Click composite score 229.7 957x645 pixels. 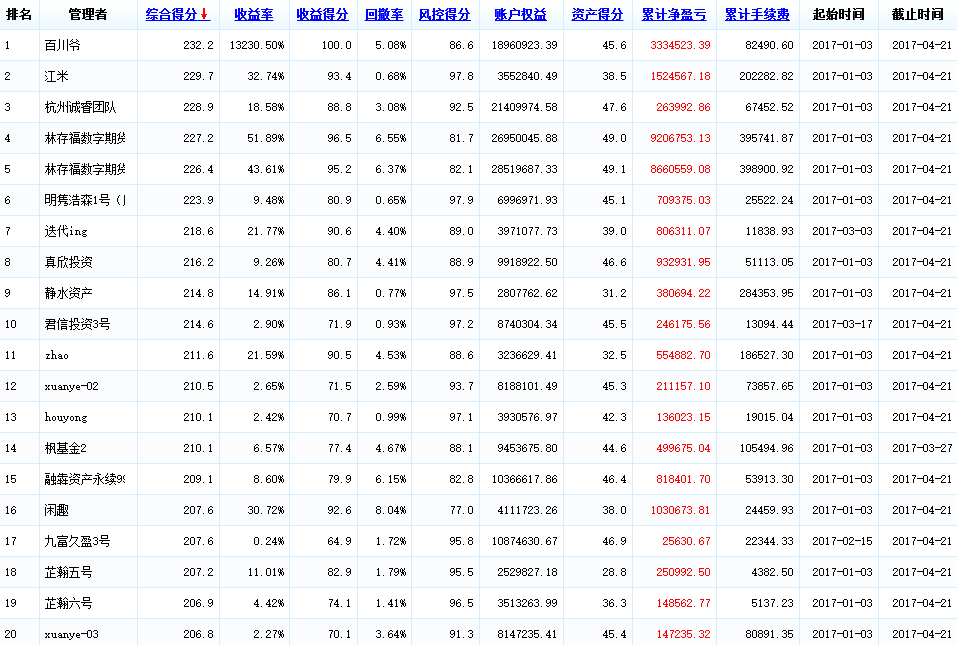click(198, 76)
